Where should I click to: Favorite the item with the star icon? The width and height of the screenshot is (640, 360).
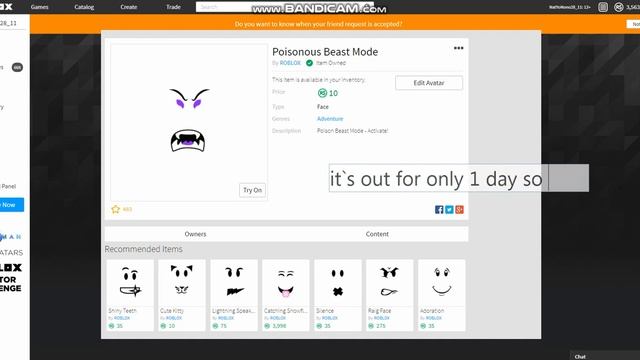pyautogui.click(x=116, y=209)
